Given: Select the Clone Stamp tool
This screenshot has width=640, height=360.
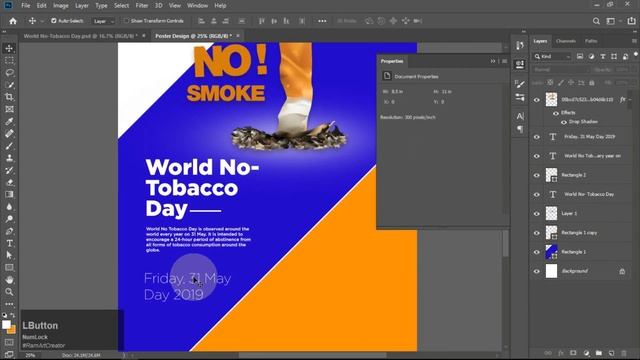Looking at the screenshot, I should click(9, 158).
